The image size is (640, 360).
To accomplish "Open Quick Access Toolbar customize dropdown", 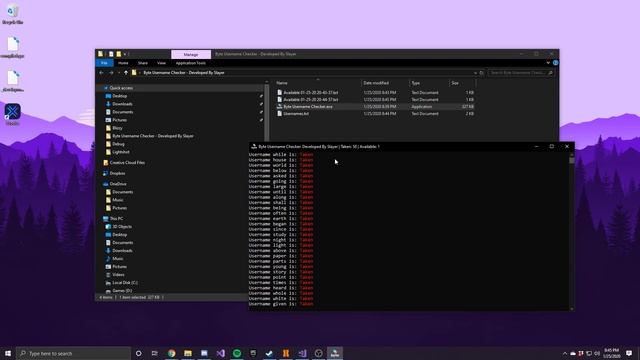I will [x=126, y=54].
